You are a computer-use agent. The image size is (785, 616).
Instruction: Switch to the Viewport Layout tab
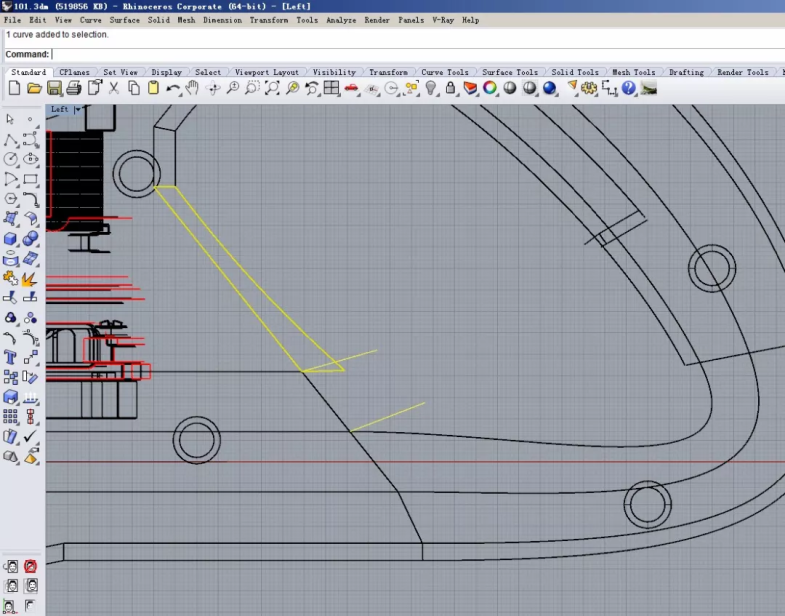click(267, 72)
